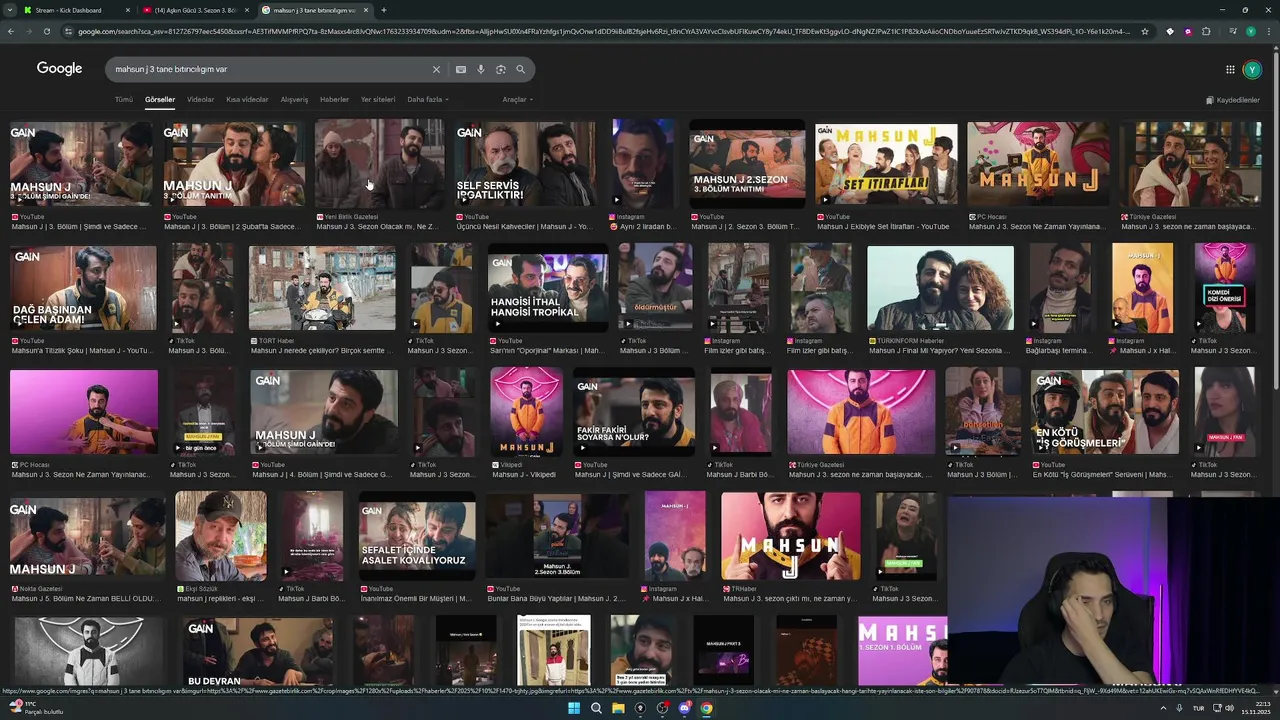Search by image with the Lens icon
1280x720 pixels.
[x=501, y=70]
